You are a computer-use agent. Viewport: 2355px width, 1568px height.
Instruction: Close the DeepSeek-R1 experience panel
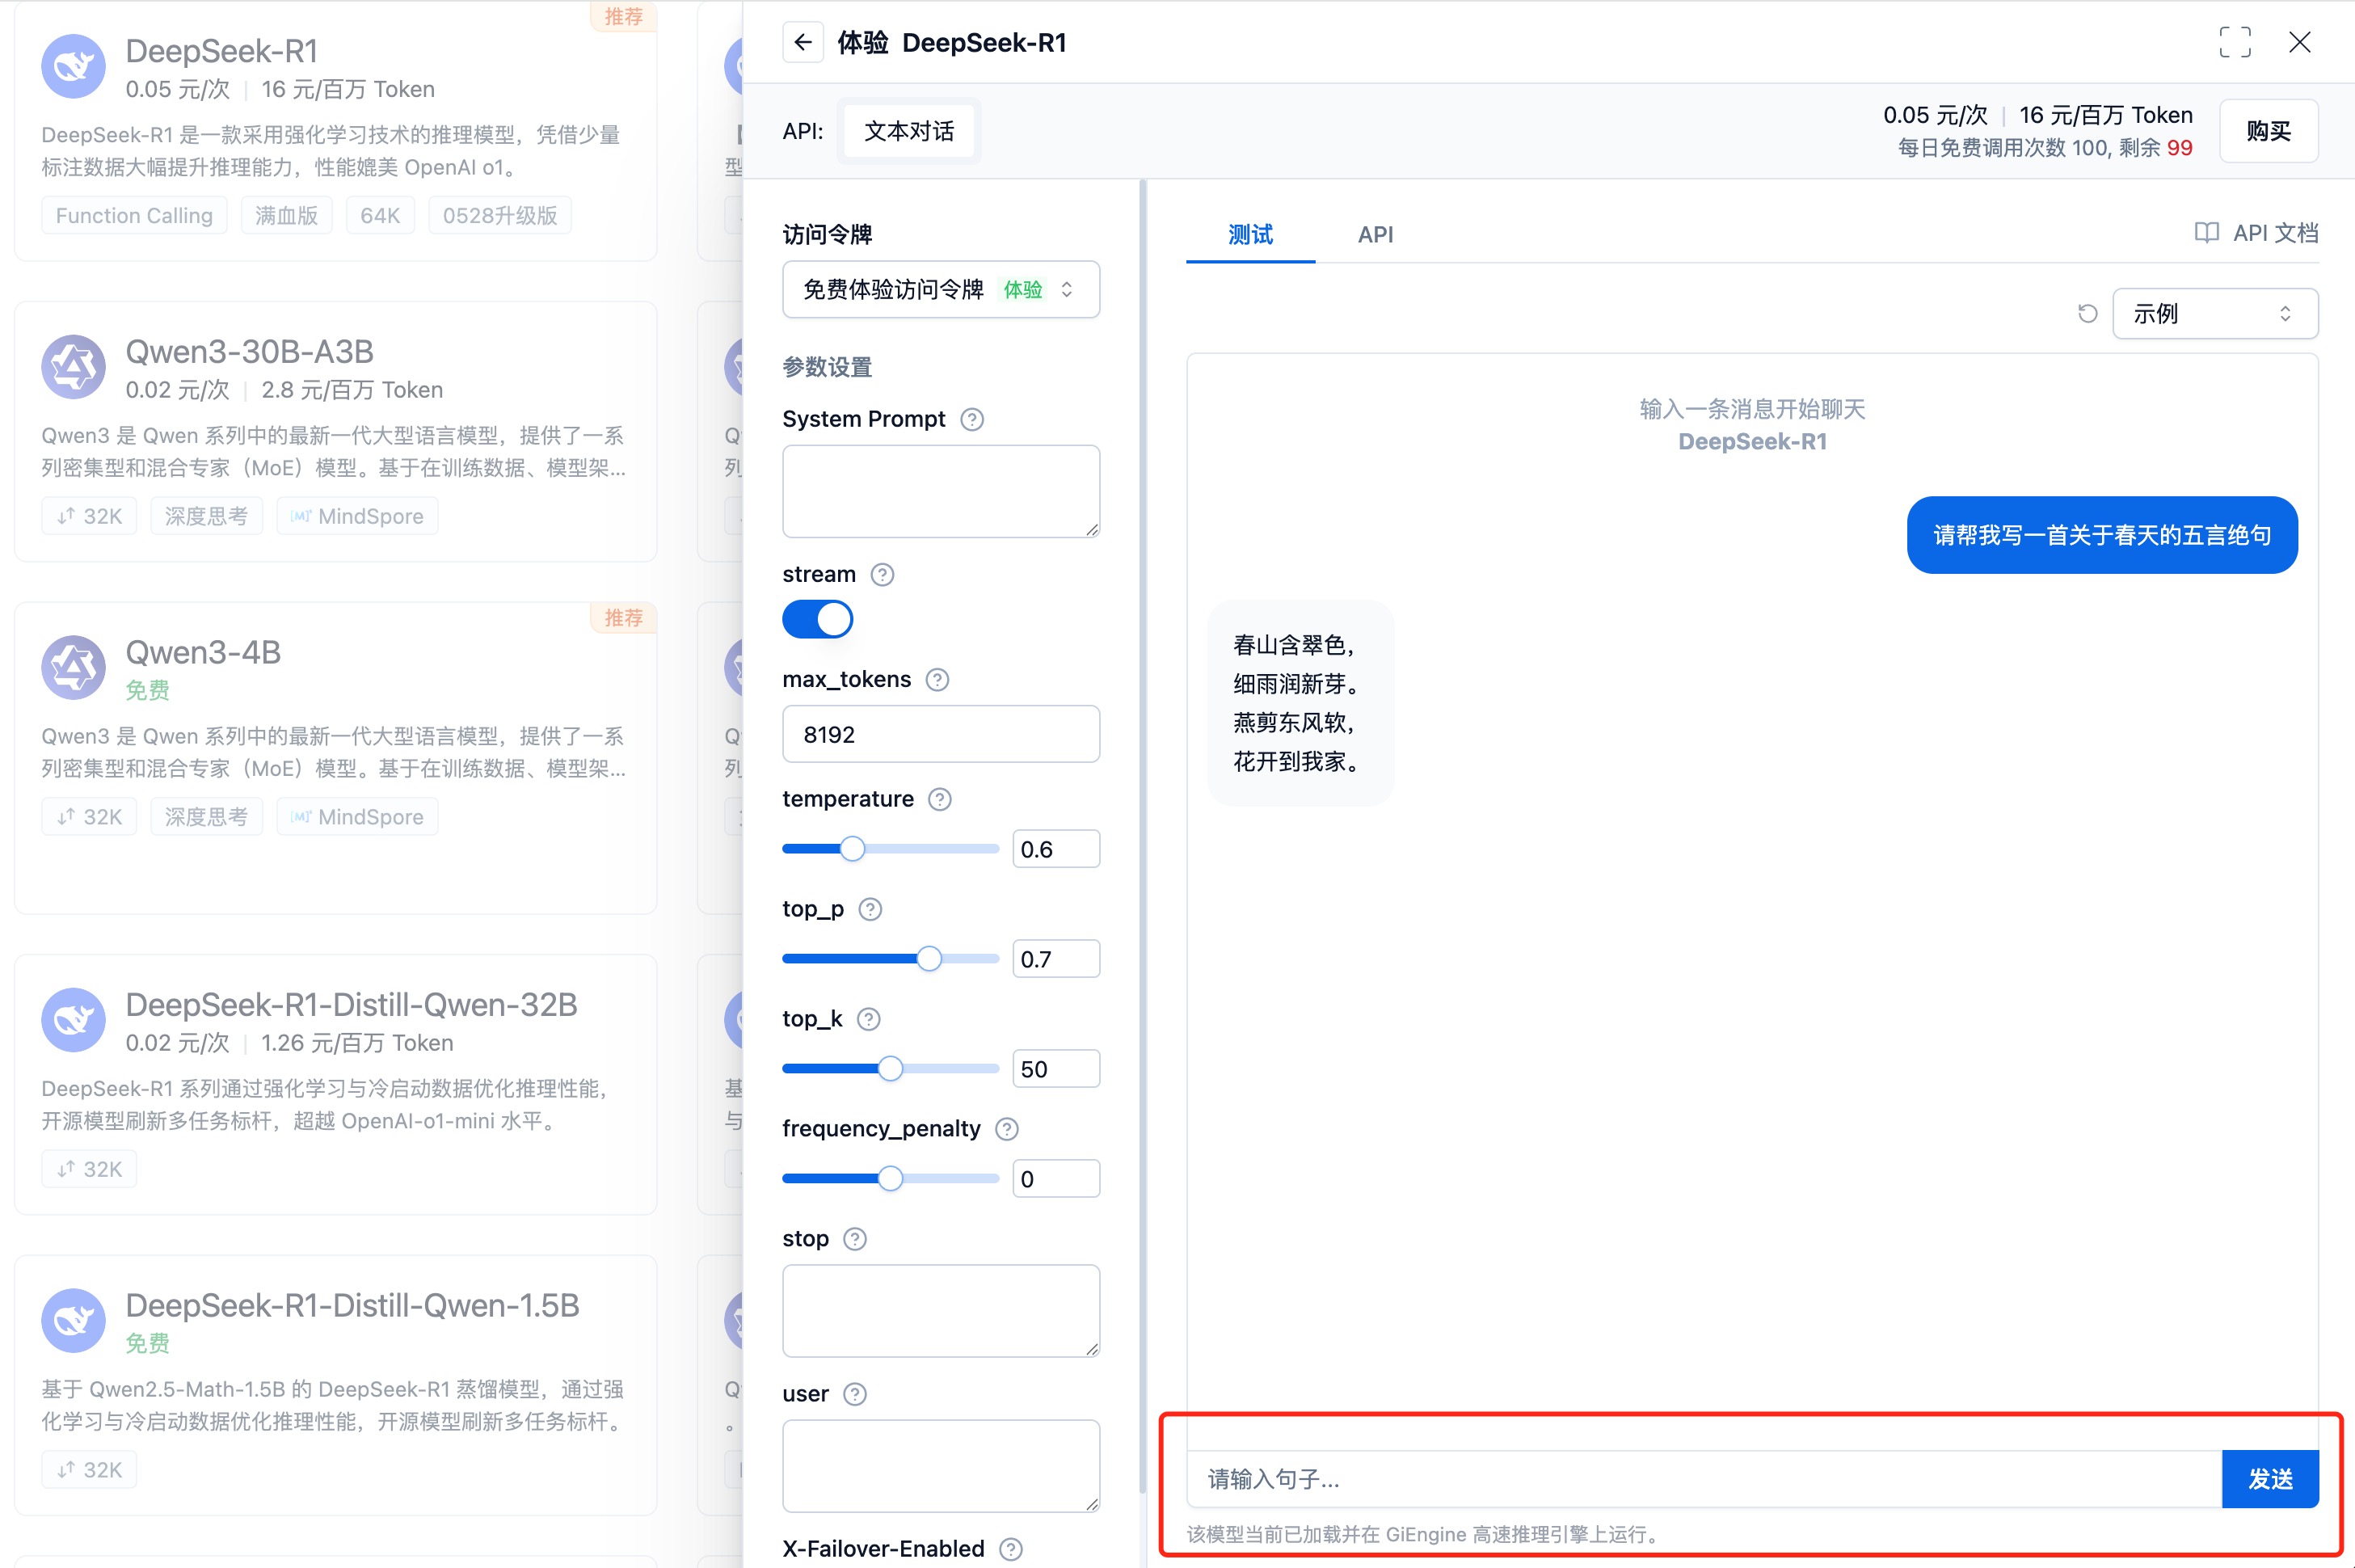[2300, 42]
